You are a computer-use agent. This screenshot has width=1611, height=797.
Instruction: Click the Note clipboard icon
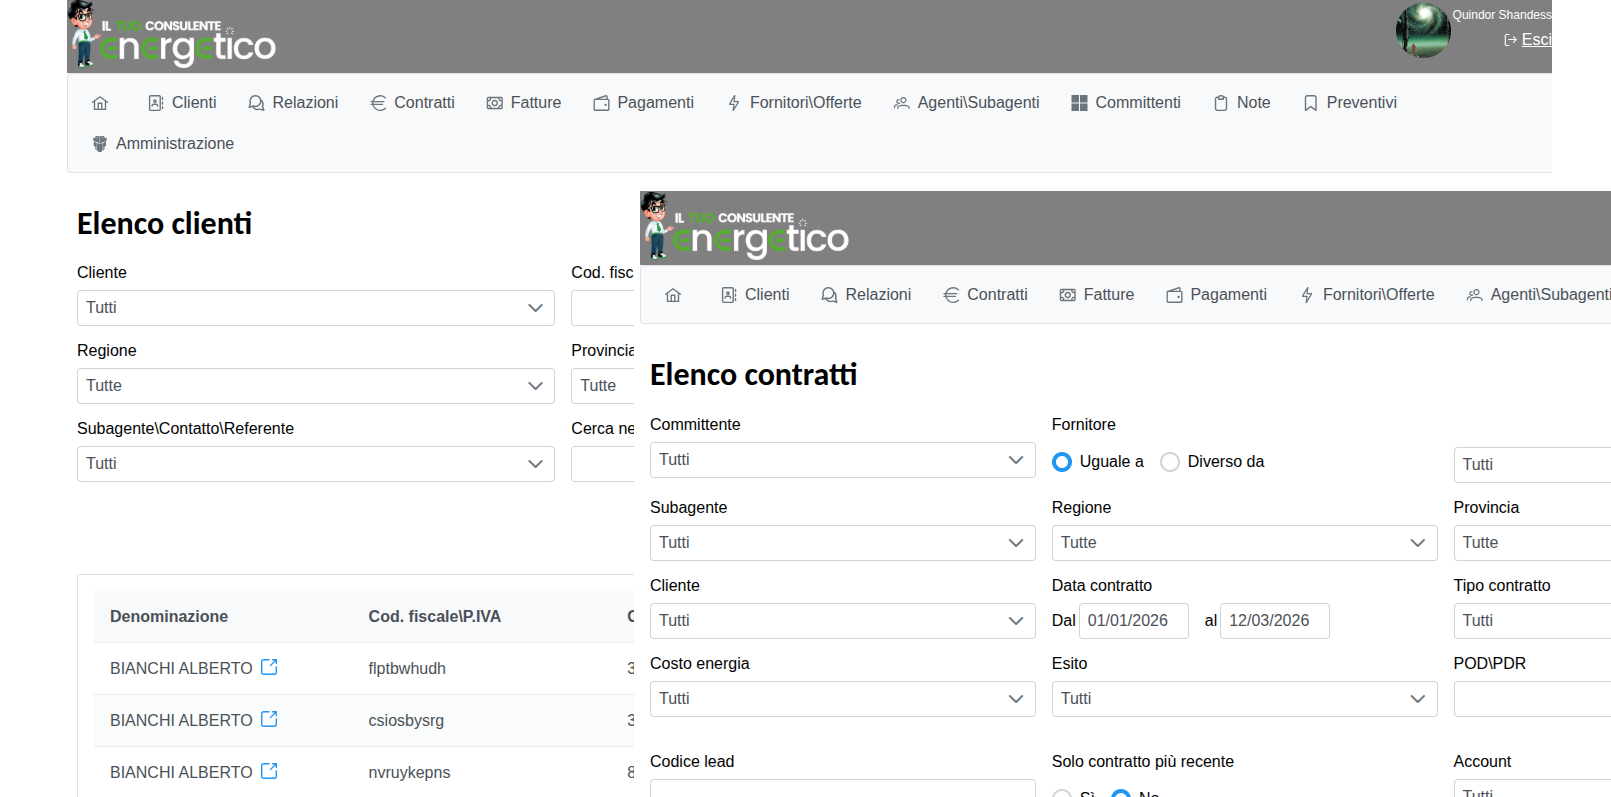point(1220,103)
